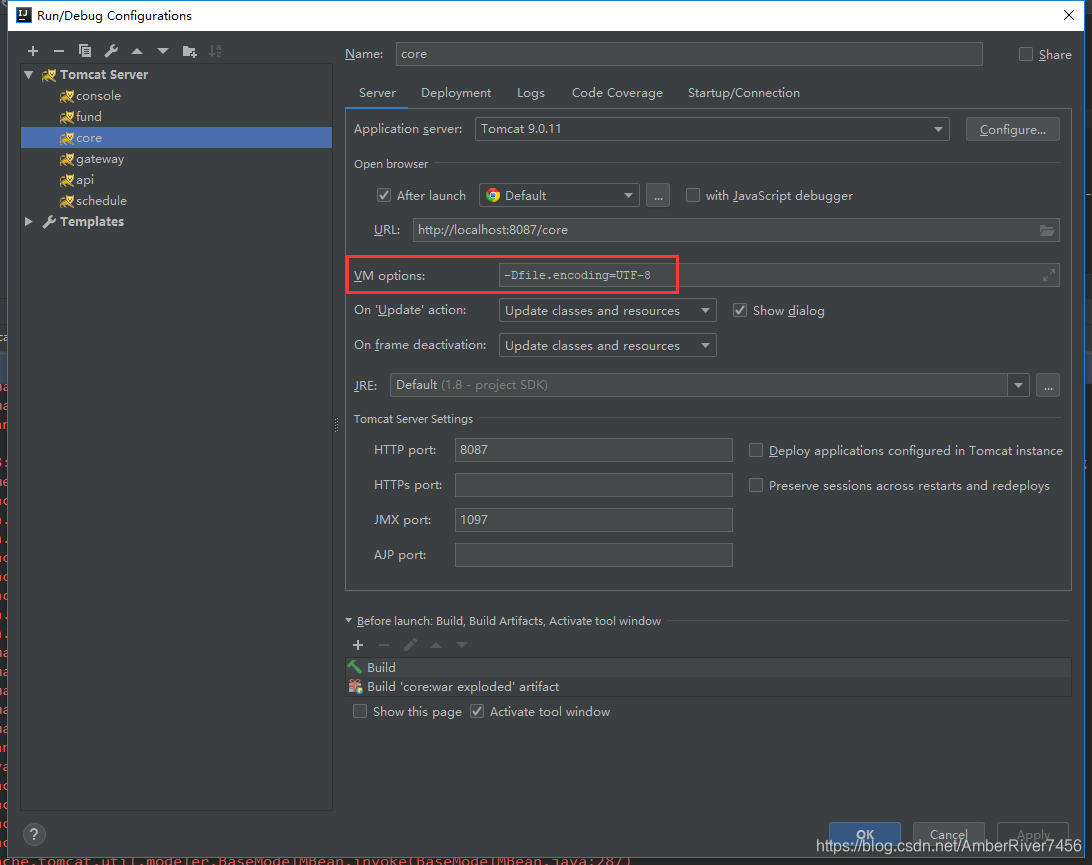Move configuration up in the list

pyautogui.click(x=137, y=51)
